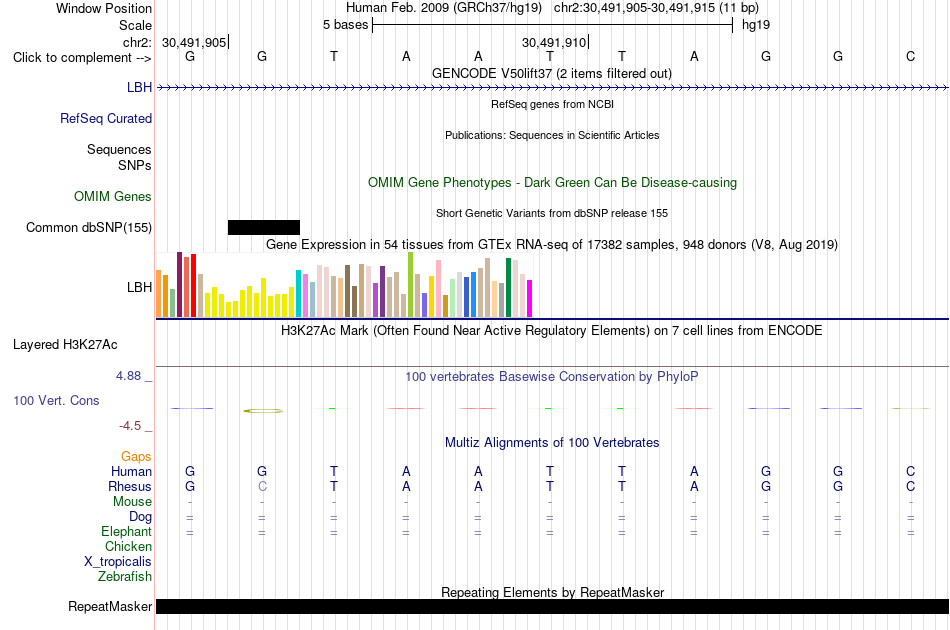This screenshot has height=630, width=950.
Task: Select the Mouse species label
Action: (x=132, y=502)
